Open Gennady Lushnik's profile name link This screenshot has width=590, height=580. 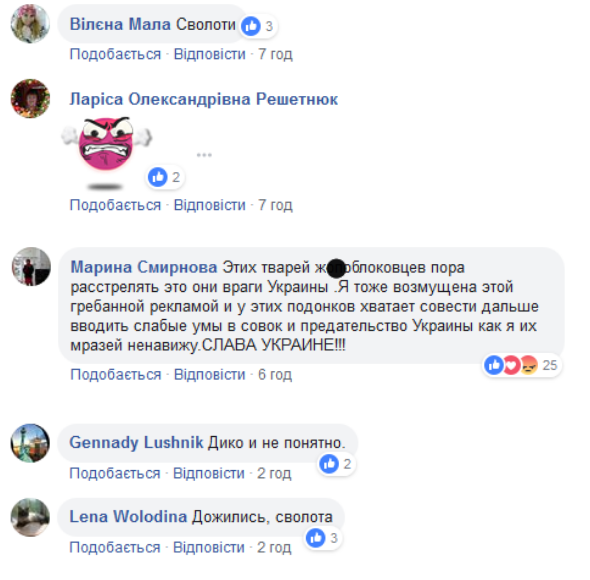(136, 442)
